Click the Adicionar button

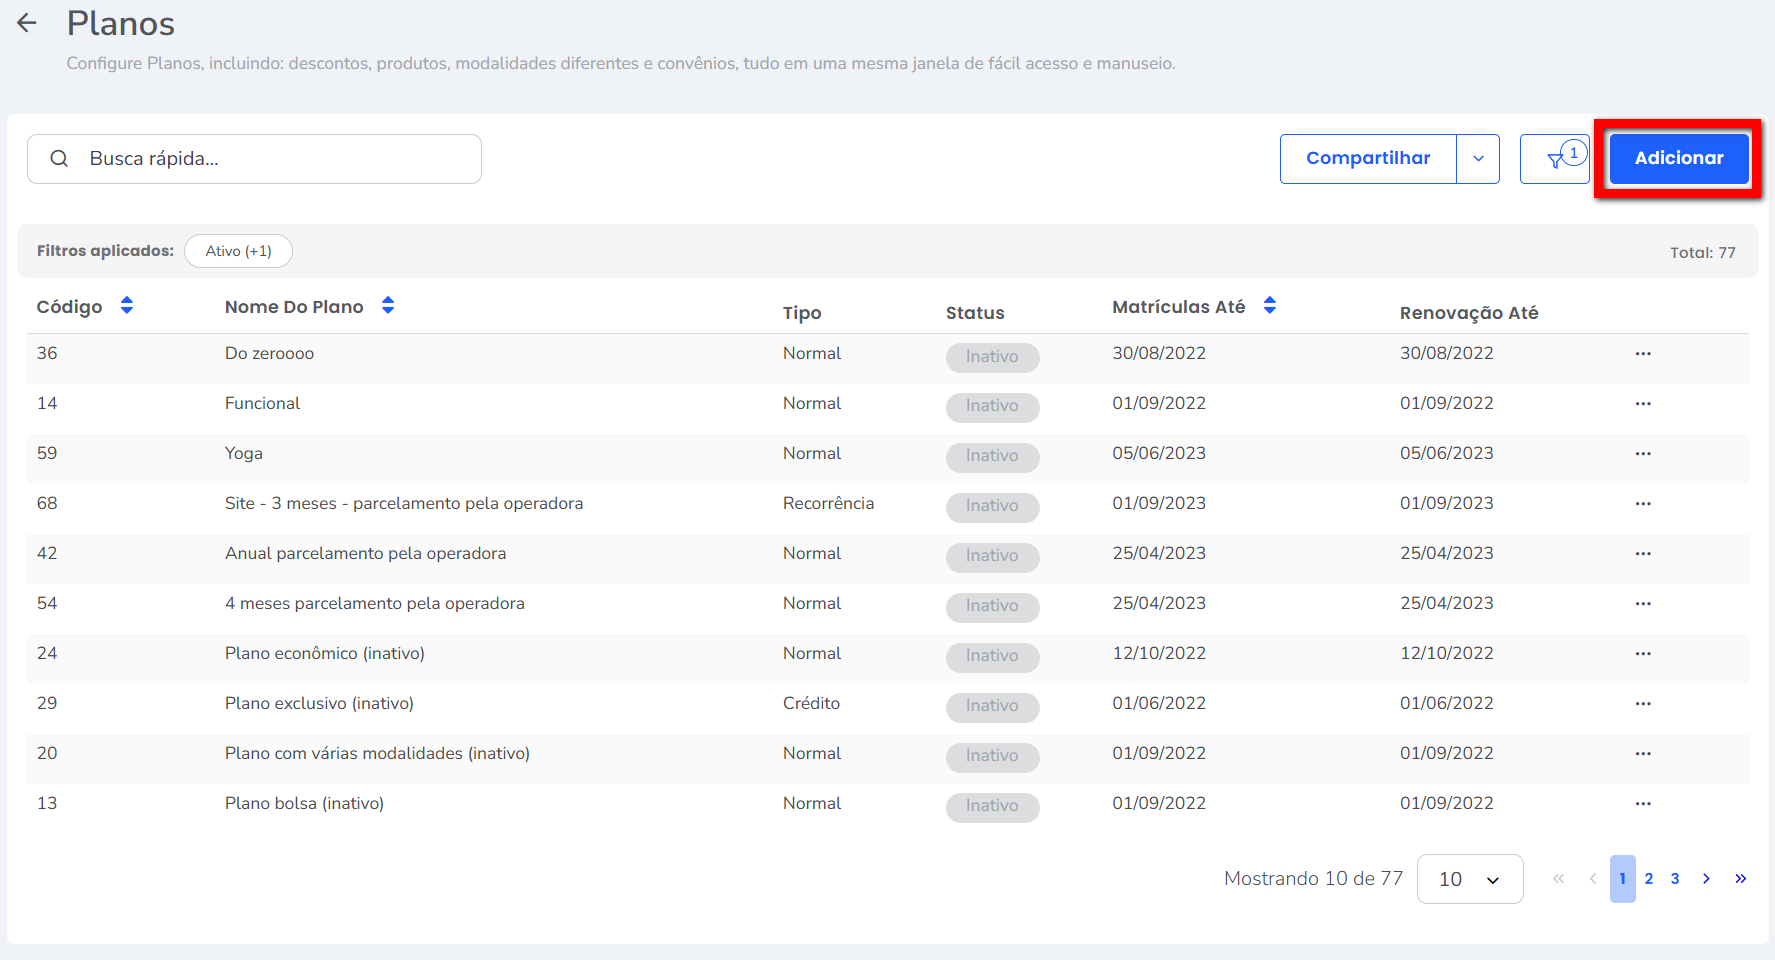click(x=1678, y=158)
